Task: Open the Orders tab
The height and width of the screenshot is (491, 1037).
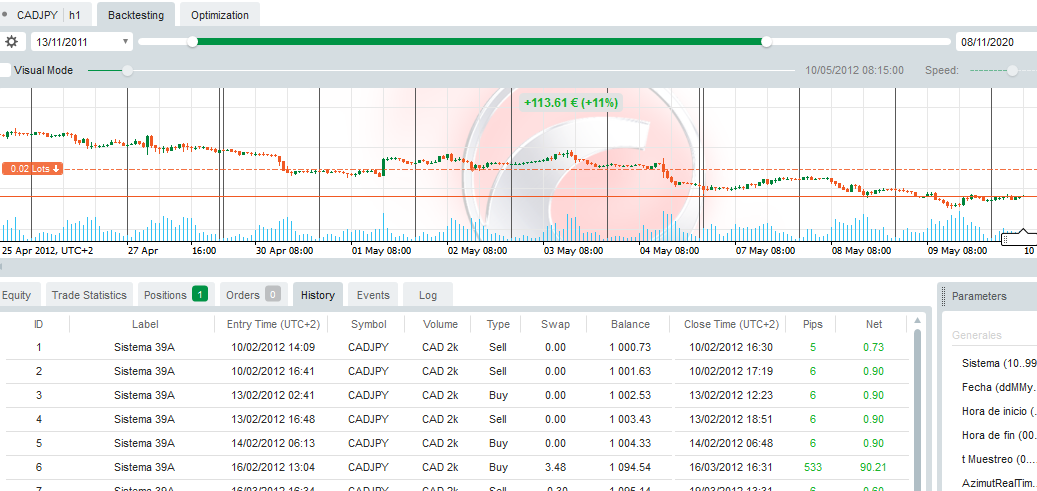Action: 253,295
